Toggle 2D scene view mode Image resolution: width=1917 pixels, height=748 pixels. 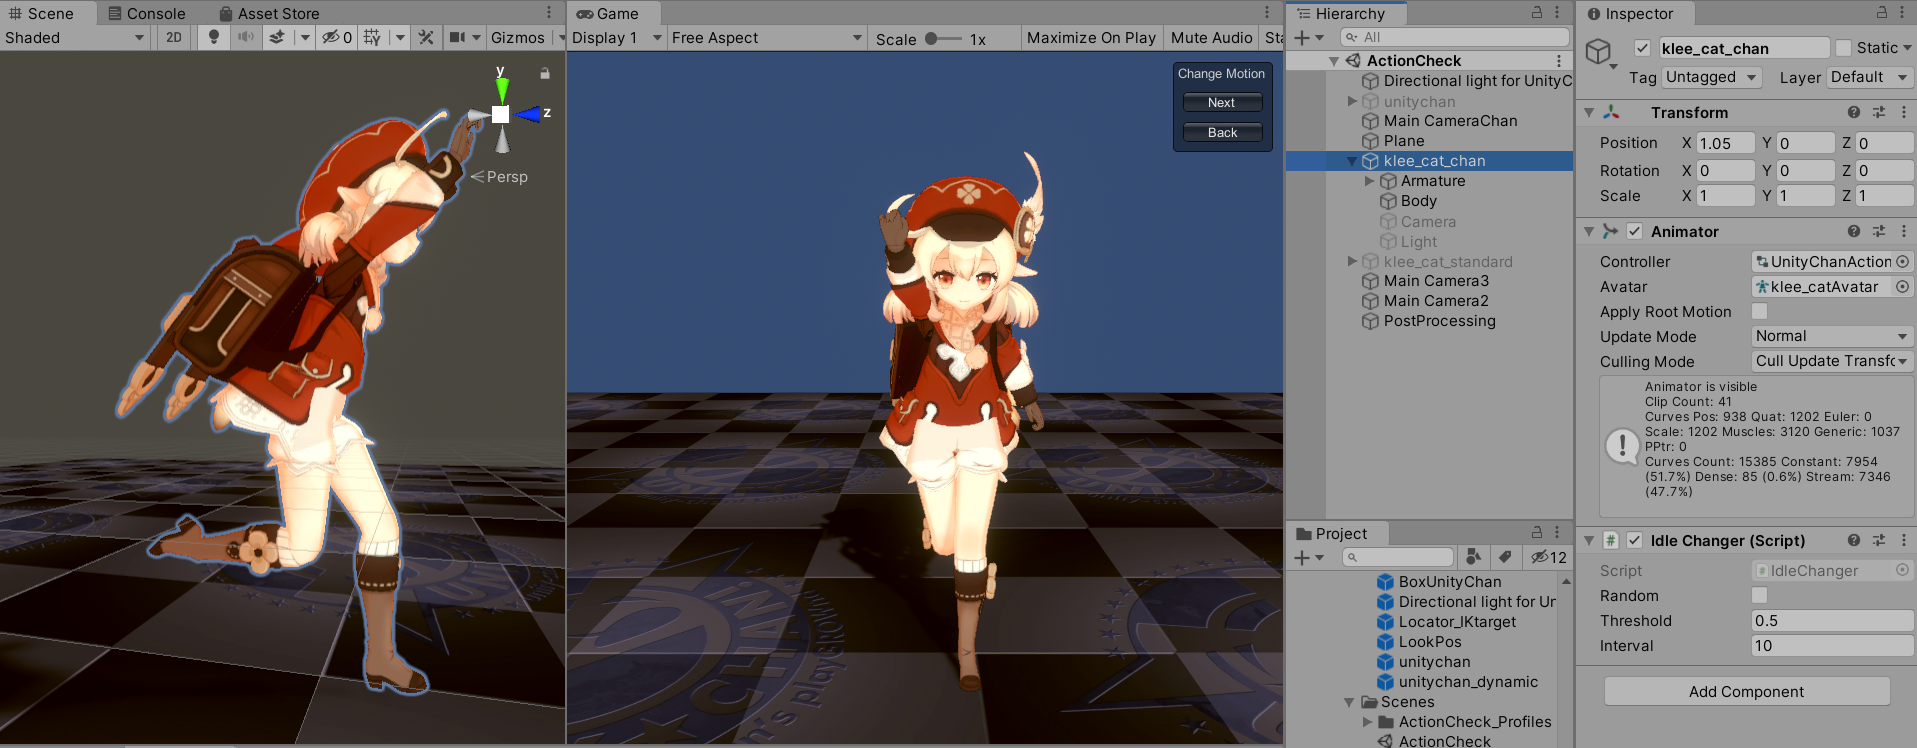point(174,37)
